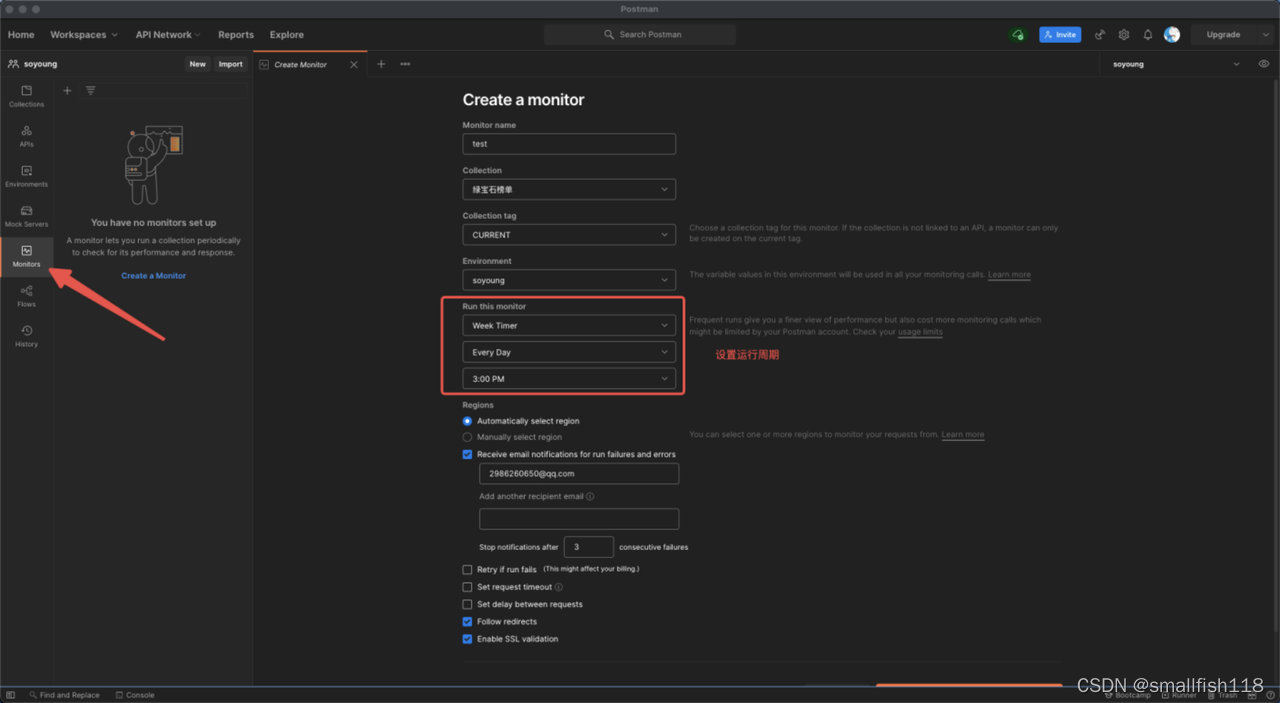Image resolution: width=1280 pixels, height=703 pixels.
Task: Enable Set delay between requests
Action: point(467,604)
